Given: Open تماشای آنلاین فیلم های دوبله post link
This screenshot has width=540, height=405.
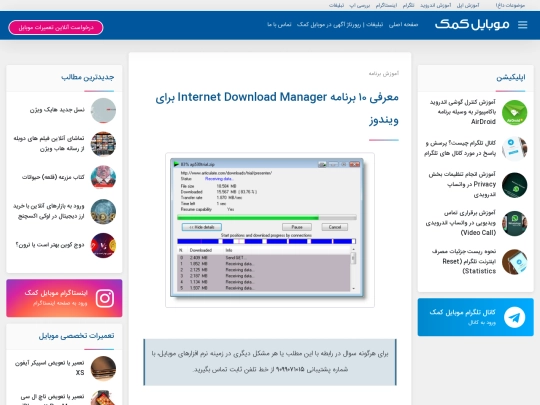Looking at the screenshot, I should 49,143.
